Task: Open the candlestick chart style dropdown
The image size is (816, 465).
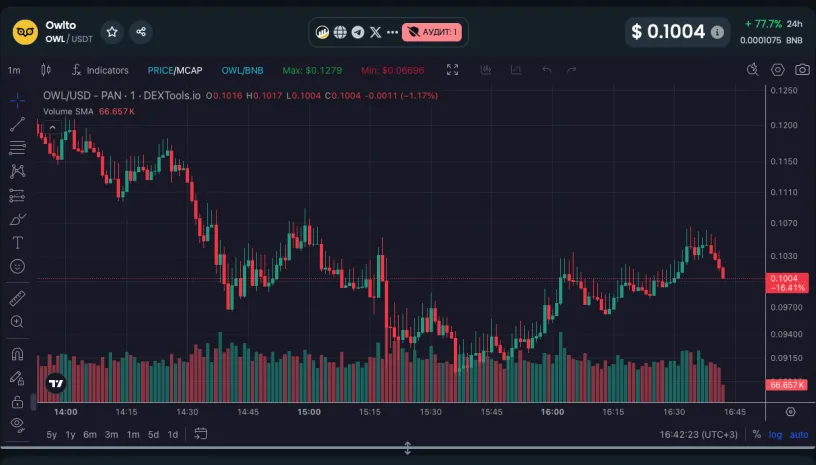Action: (x=45, y=70)
